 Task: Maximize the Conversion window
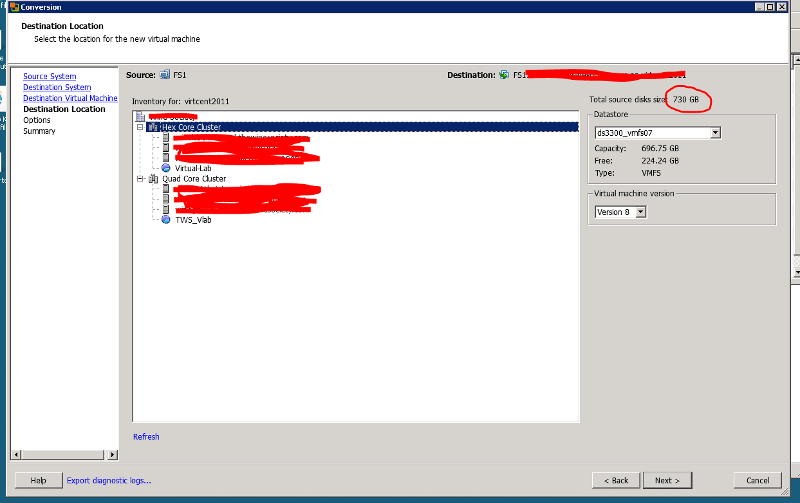[770, 7]
